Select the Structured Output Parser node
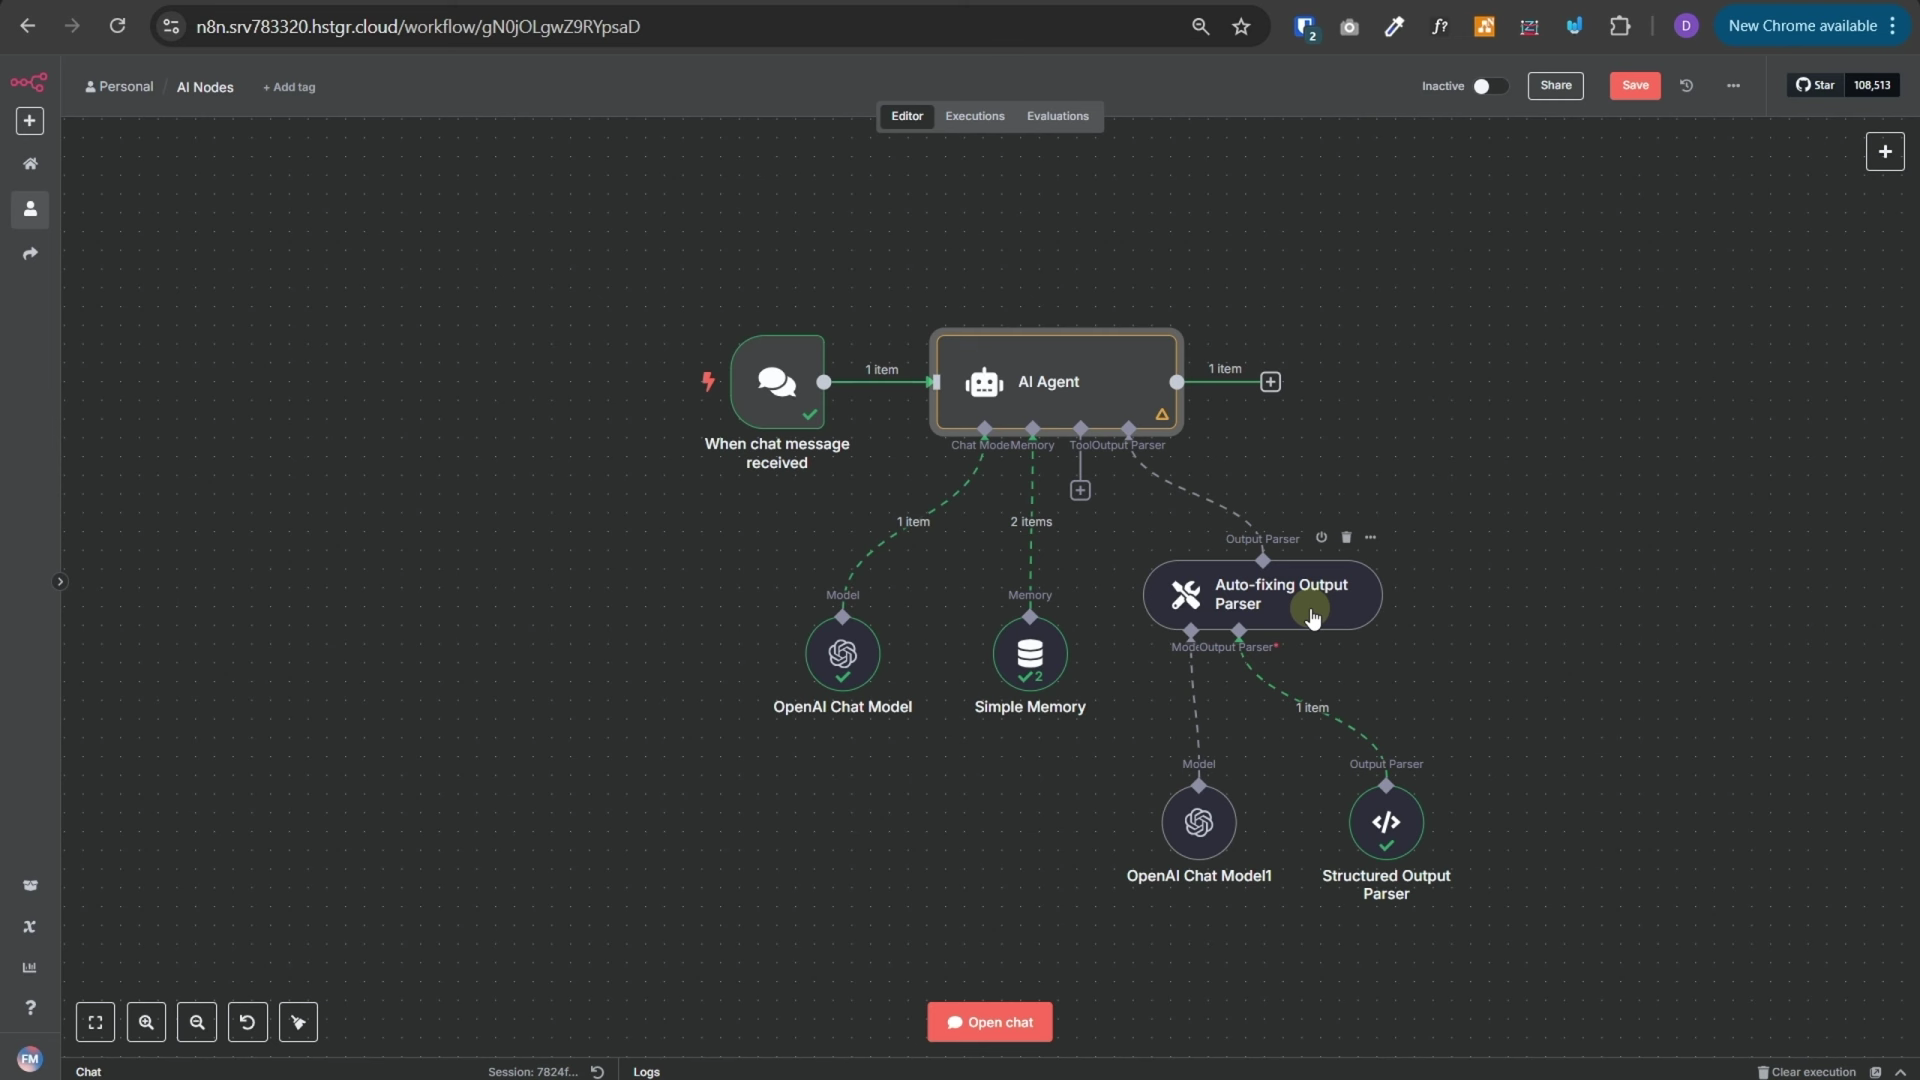This screenshot has height=1080, width=1920. 1385,822
